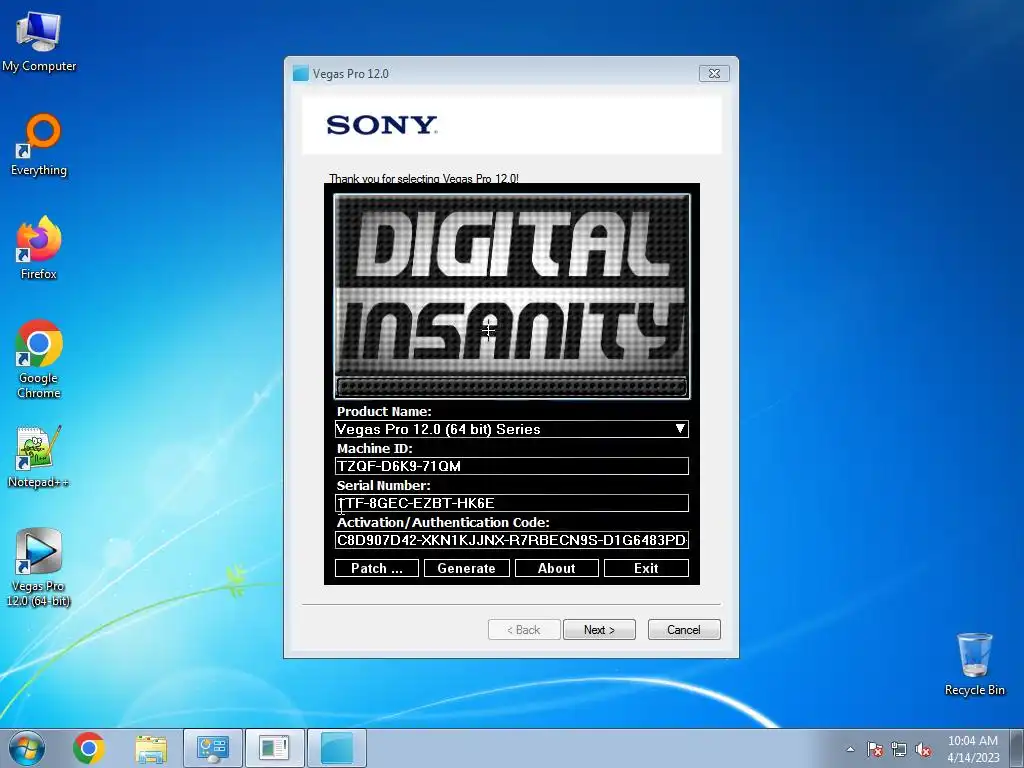1024x768 pixels.
Task: Launch Firefox from the desktop
Action: point(39,248)
